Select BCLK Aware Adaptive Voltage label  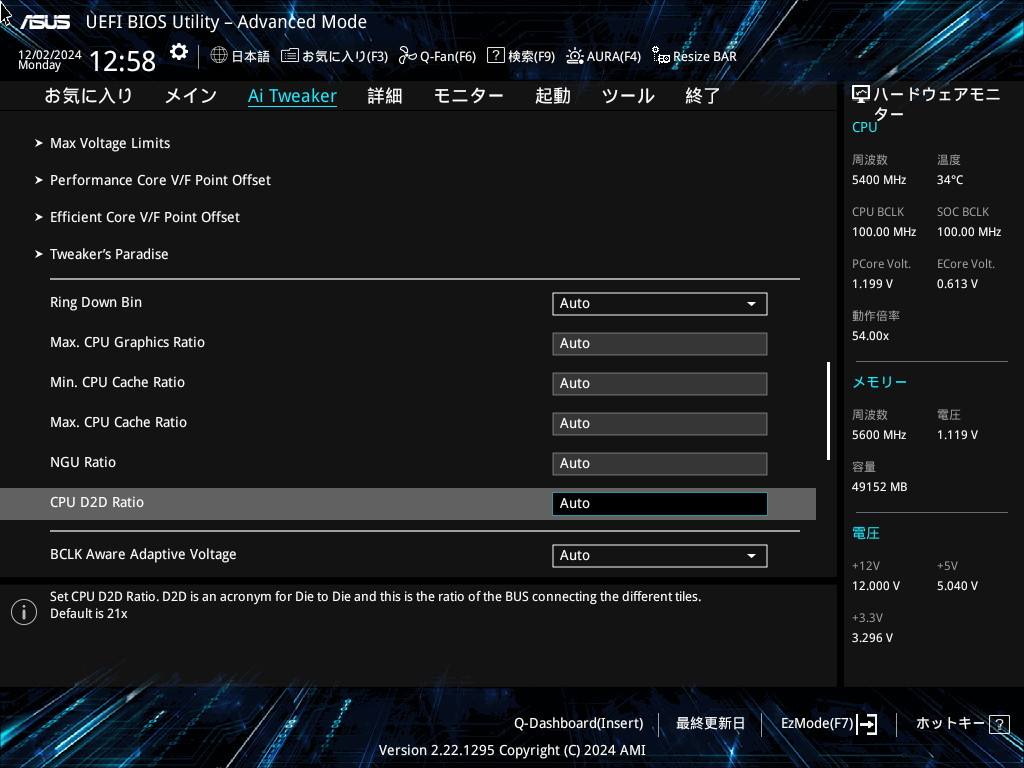coord(143,554)
